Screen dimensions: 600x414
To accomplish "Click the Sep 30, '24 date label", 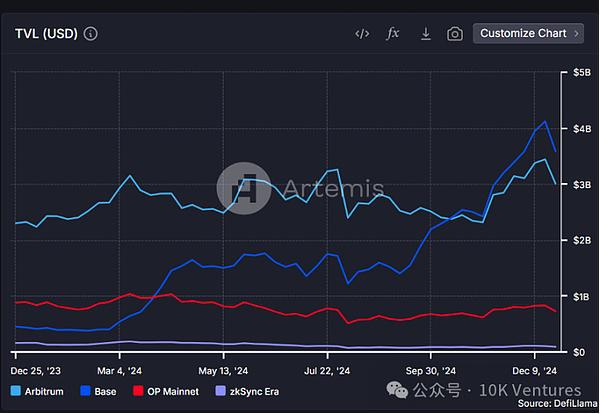I will (x=431, y=371).
